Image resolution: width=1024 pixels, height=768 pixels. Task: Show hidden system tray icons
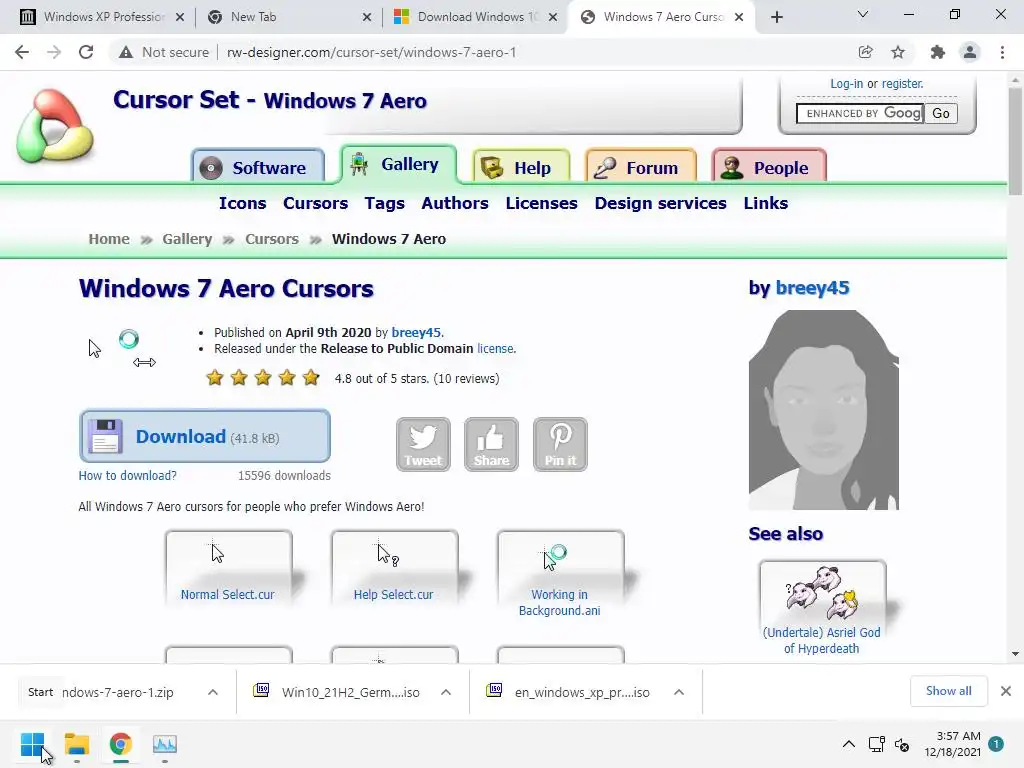pos(848,744)
